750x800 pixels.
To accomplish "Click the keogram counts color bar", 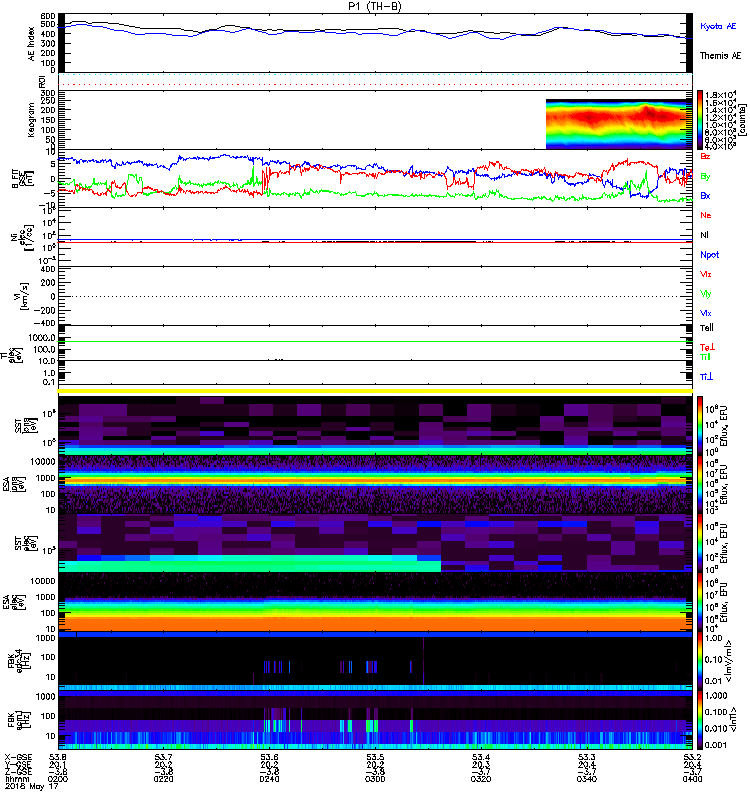I will [x=699, y=120].
